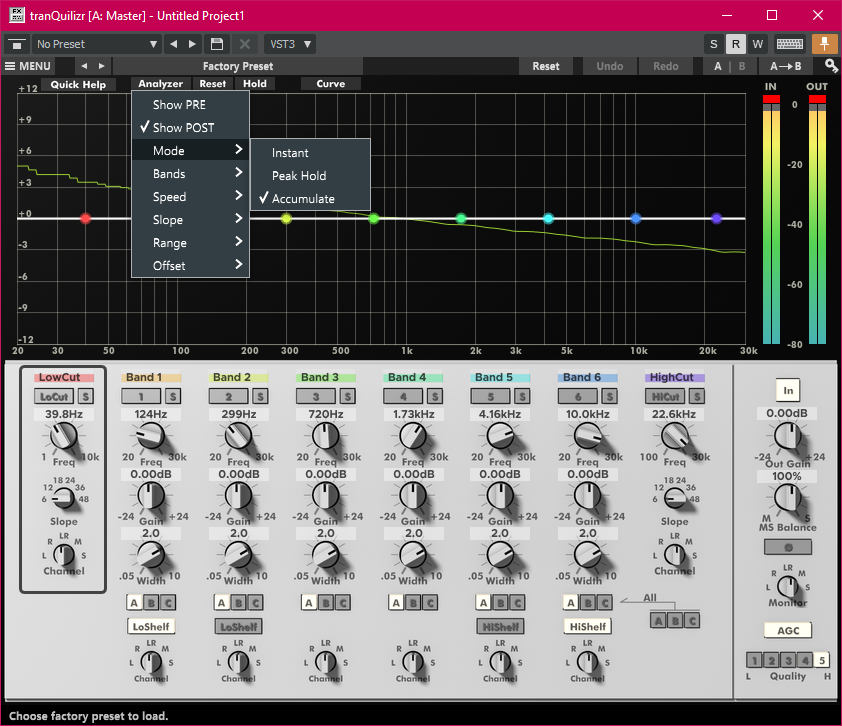Open the MENU hamburger dropdown
The height and width of the screenshot is (726, 842).
pos(28,66)
